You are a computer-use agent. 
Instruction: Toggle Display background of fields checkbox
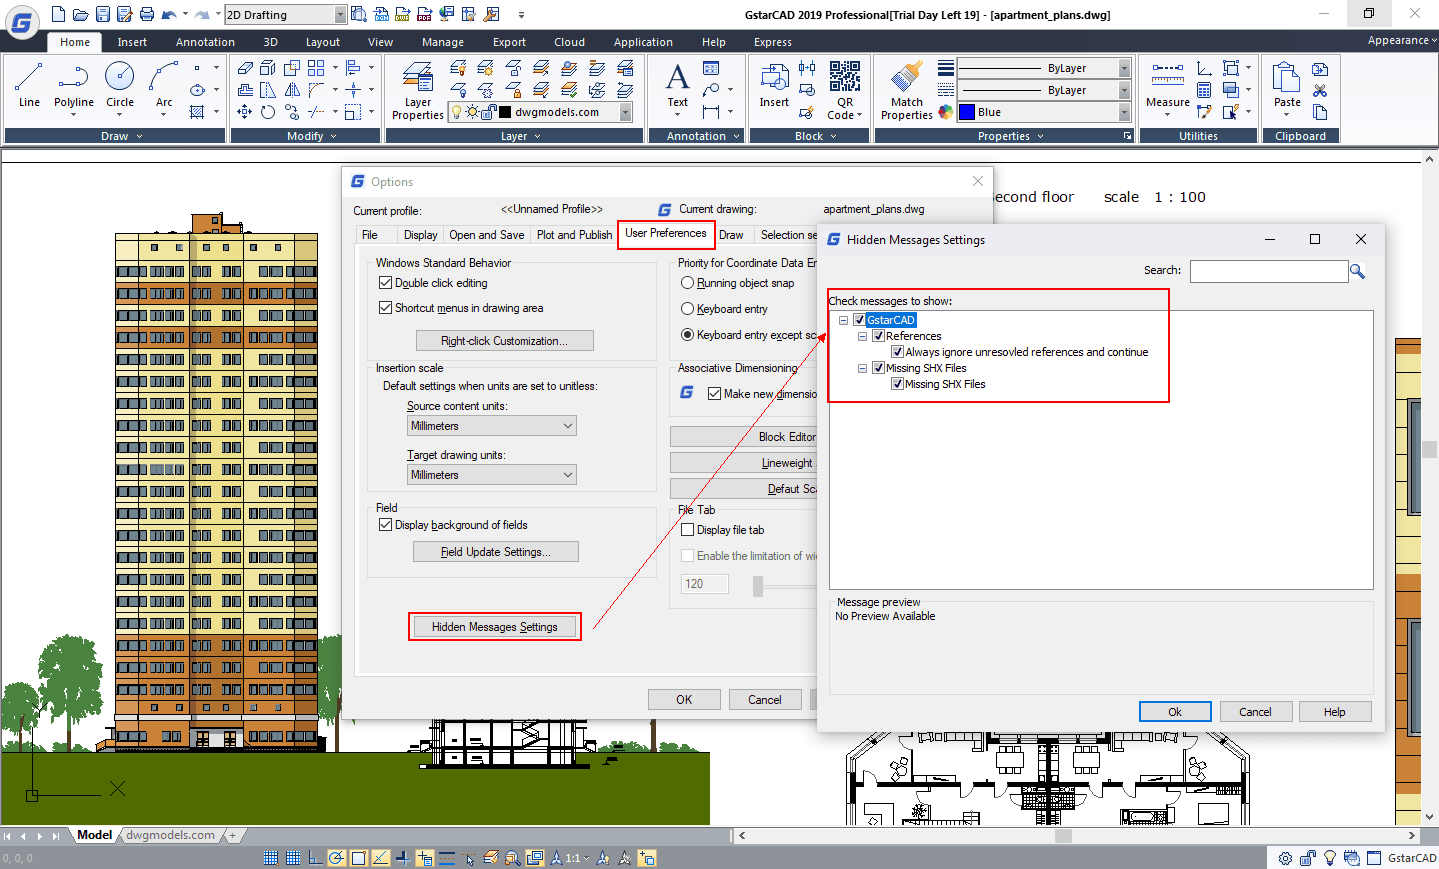[x=385, y=524]
